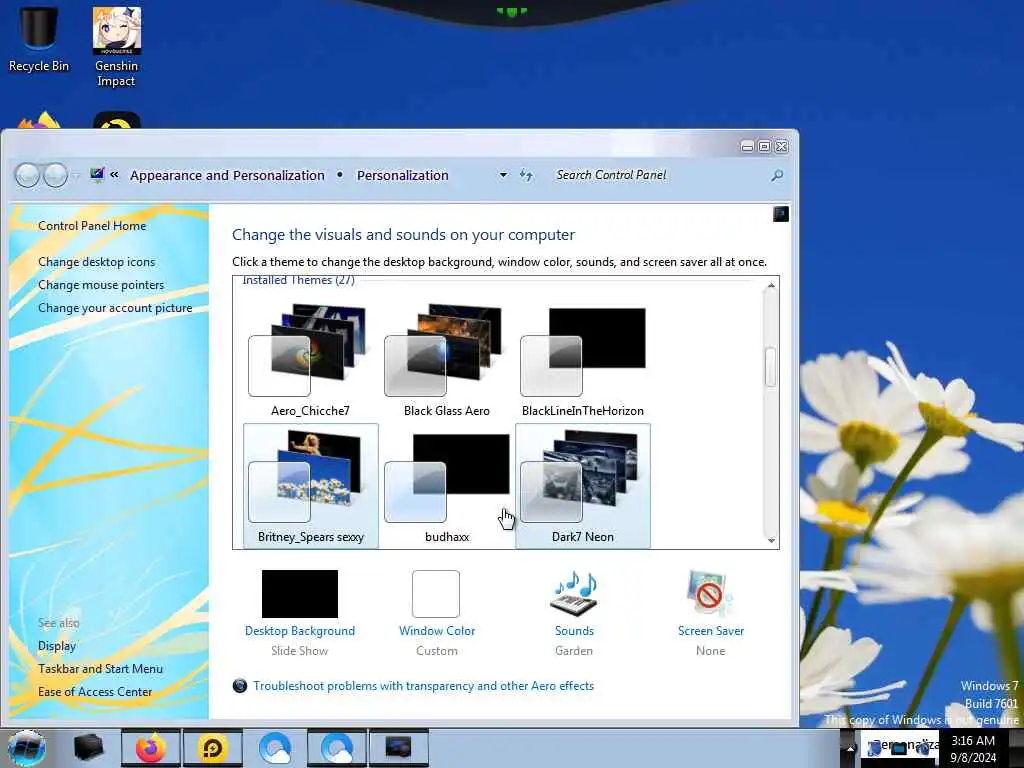Select the BlackLineInTheHorizon theme
Image resolution: width=1024 pixels, height=768 pixels.
[583, 360]
